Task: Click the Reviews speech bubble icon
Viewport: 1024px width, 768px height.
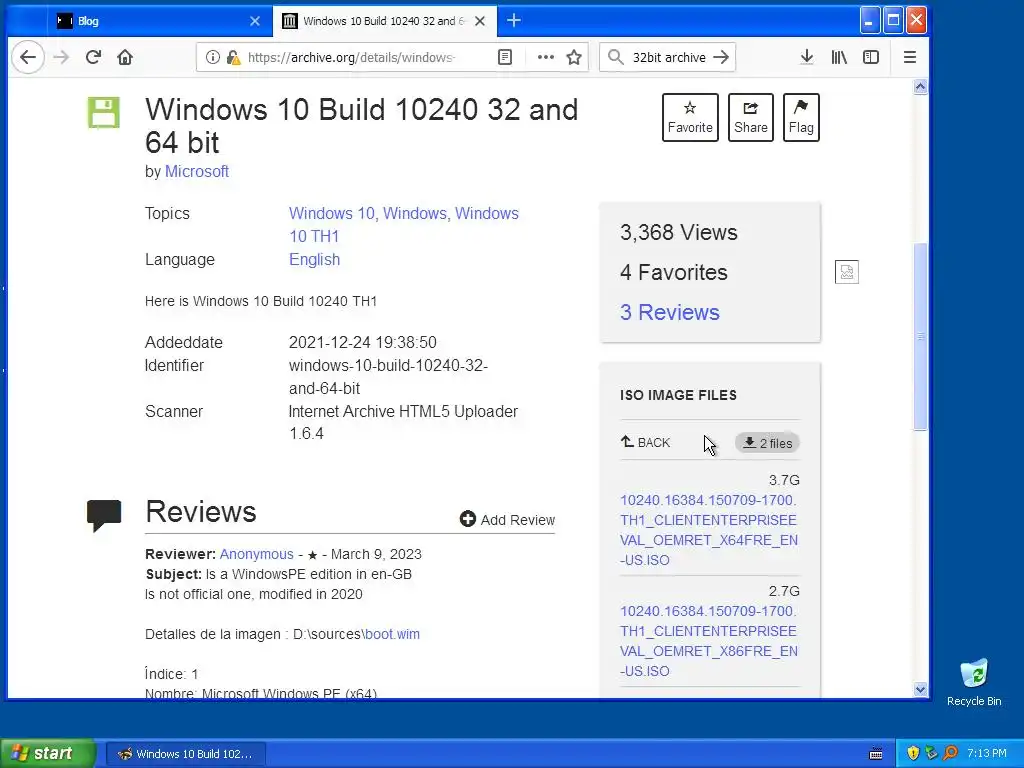Action: [x=104, y=515]
